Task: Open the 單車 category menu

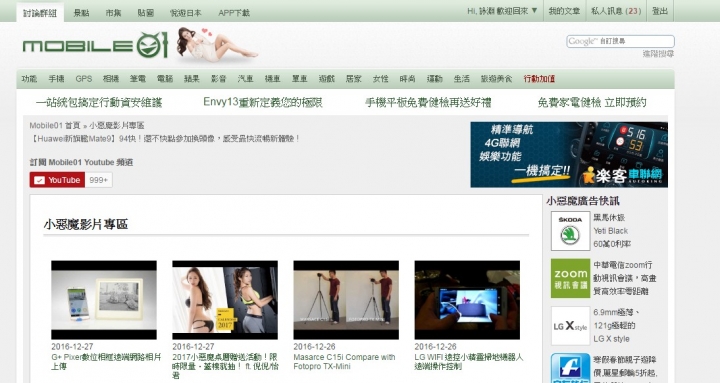Action: [x=299, y=79]
